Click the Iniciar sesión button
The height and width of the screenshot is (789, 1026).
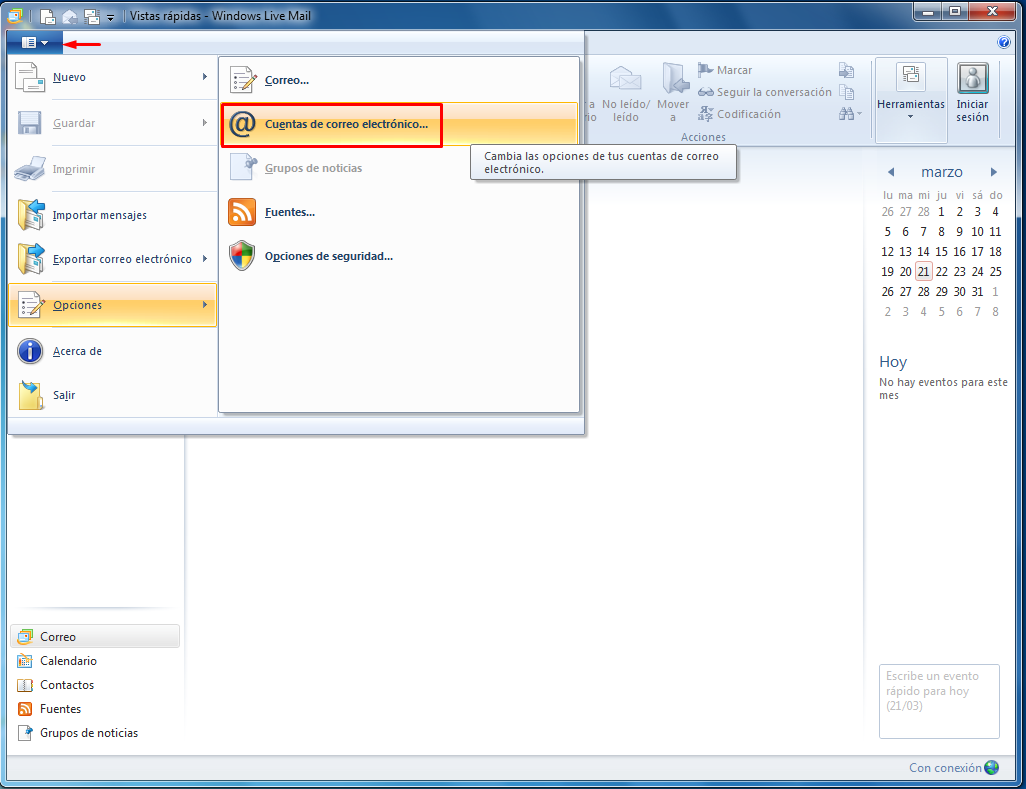coord(972,94)
